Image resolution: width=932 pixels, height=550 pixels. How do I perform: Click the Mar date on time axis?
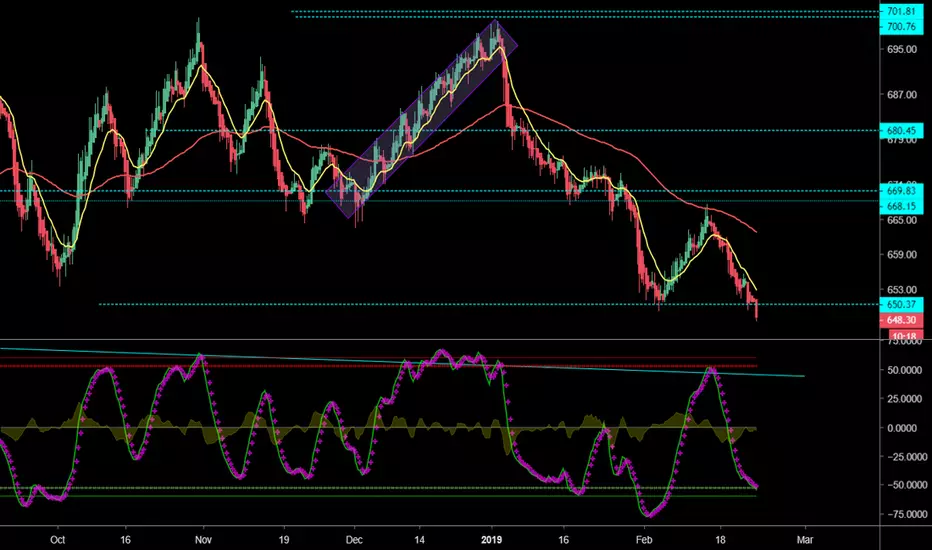click(x=804, y=540)
